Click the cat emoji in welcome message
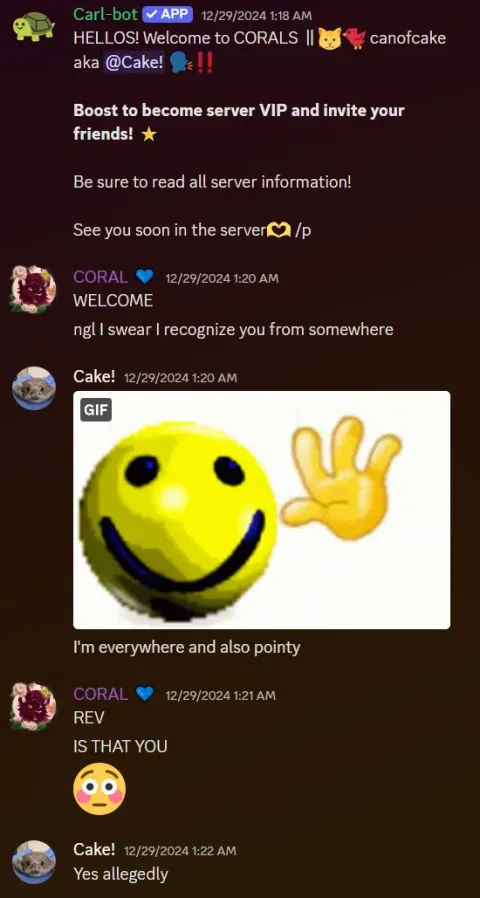480x898 pixels. tap(329, 40)
